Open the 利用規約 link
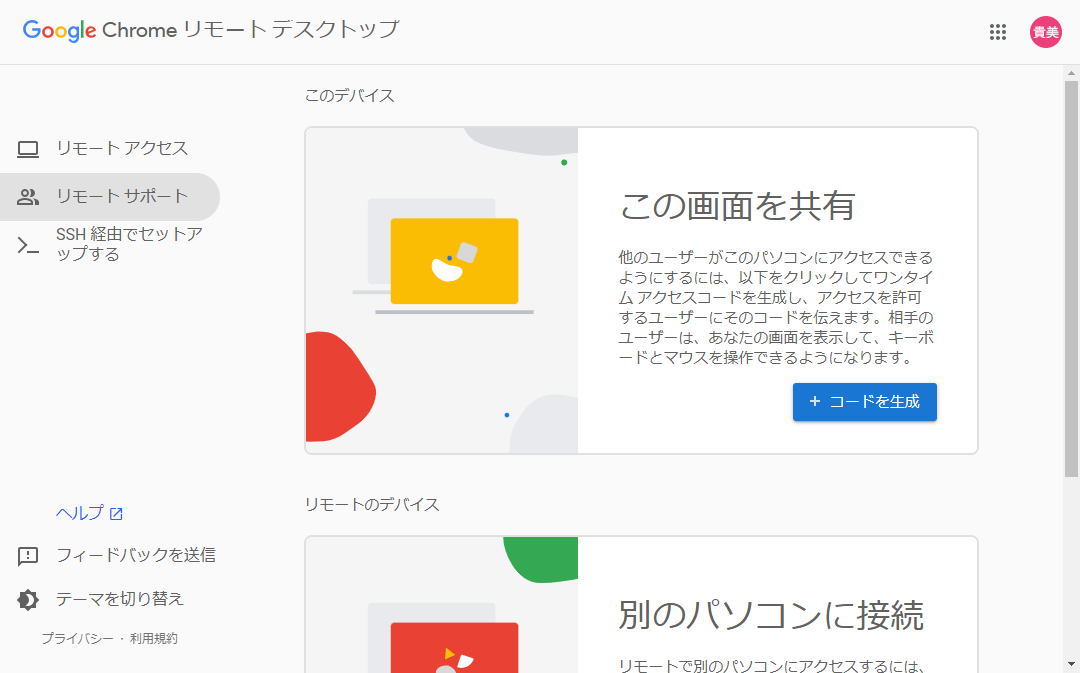The height and width of the screenshot is (673, 1080). [153, 639]
